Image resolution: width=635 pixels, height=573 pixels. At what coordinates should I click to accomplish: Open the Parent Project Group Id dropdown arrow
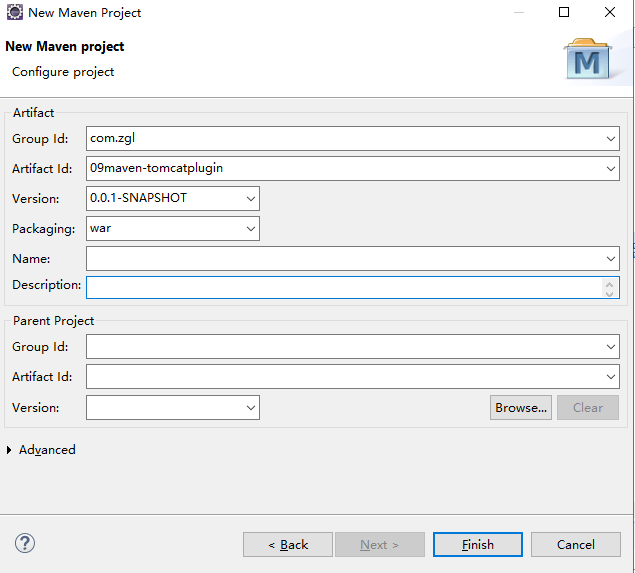(611, 347)
